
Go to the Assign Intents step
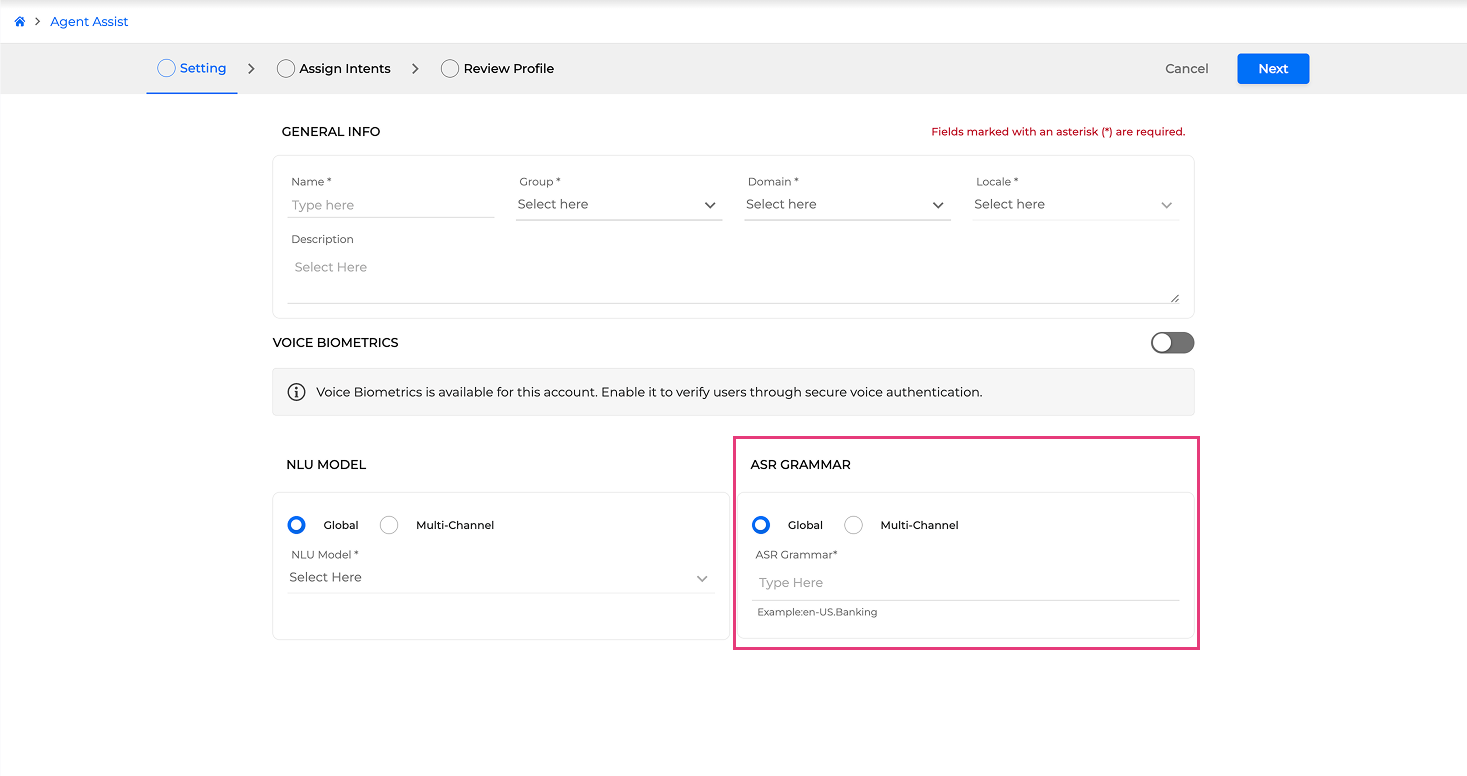[x=344, y=69]
